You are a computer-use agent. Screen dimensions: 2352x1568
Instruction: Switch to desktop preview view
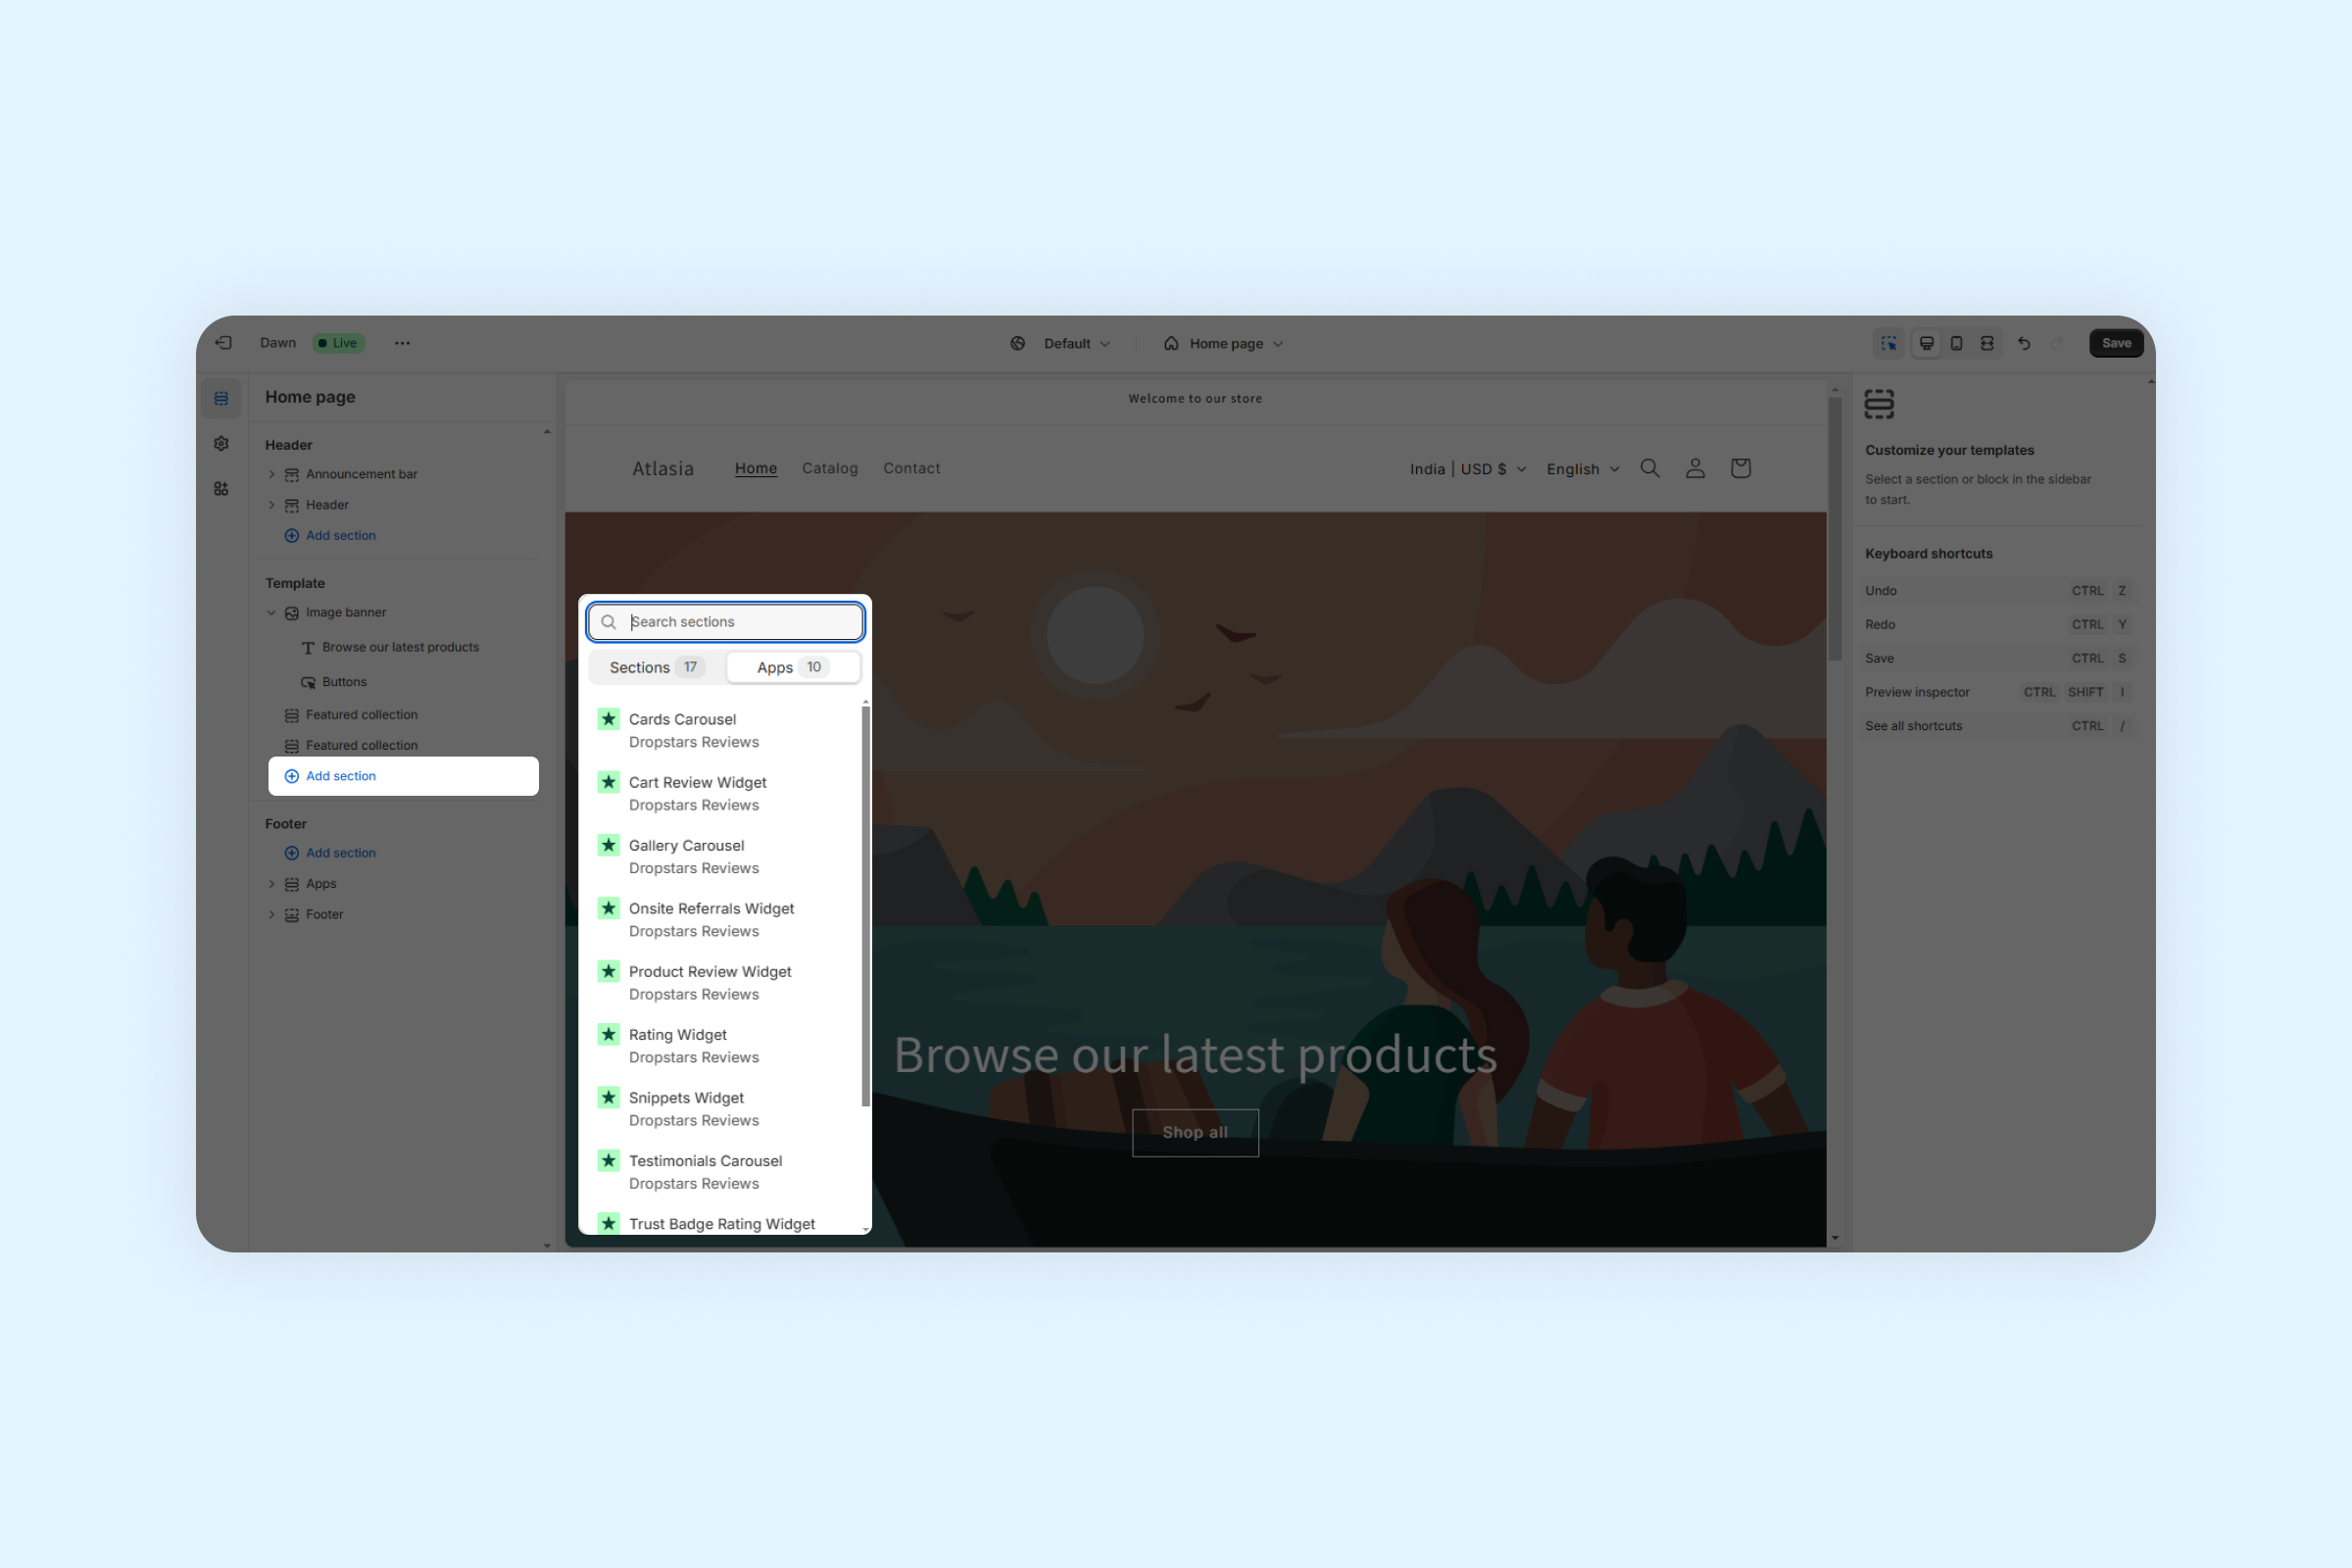point(1926,343)
